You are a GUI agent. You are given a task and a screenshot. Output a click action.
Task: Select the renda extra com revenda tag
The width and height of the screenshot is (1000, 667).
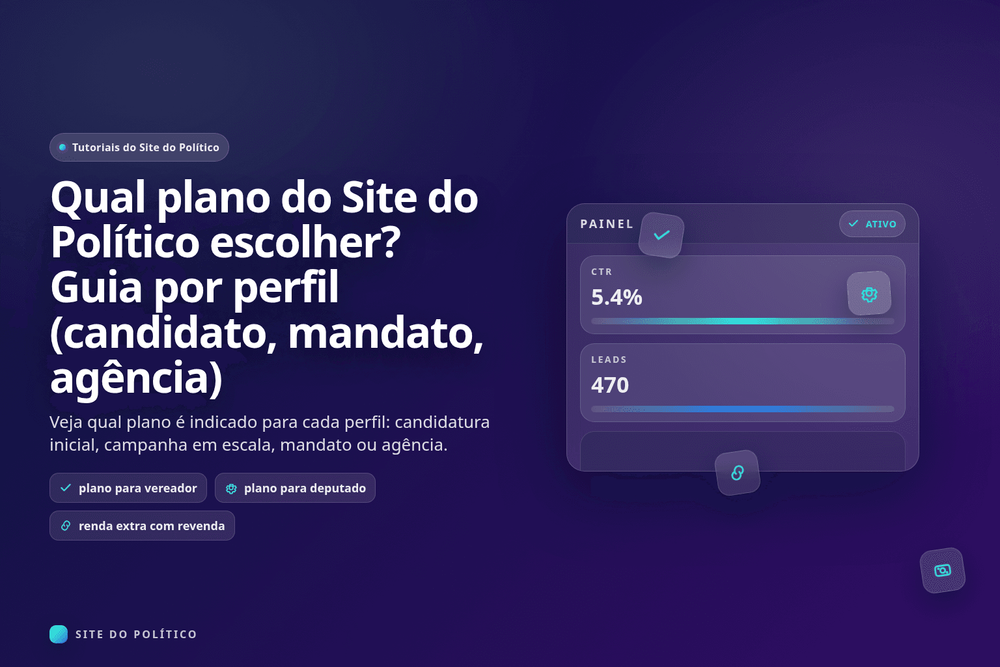(142, 526)
